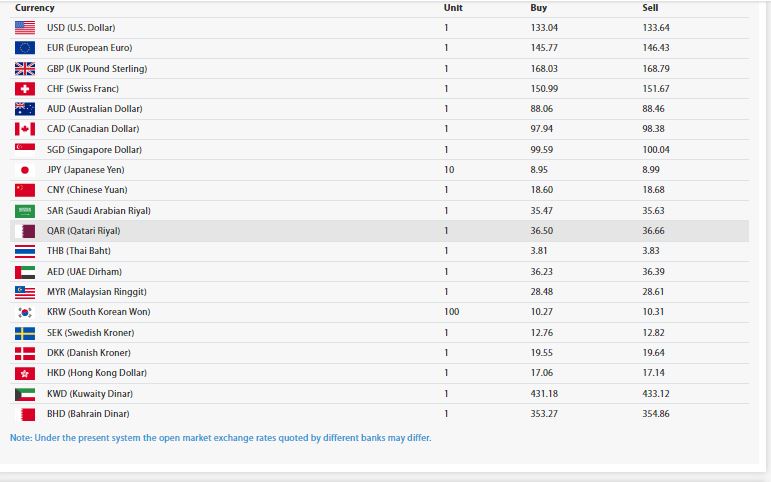
Task: Click the Canadian flag icon
Action: pyautogui.click(x=25, y=129)
